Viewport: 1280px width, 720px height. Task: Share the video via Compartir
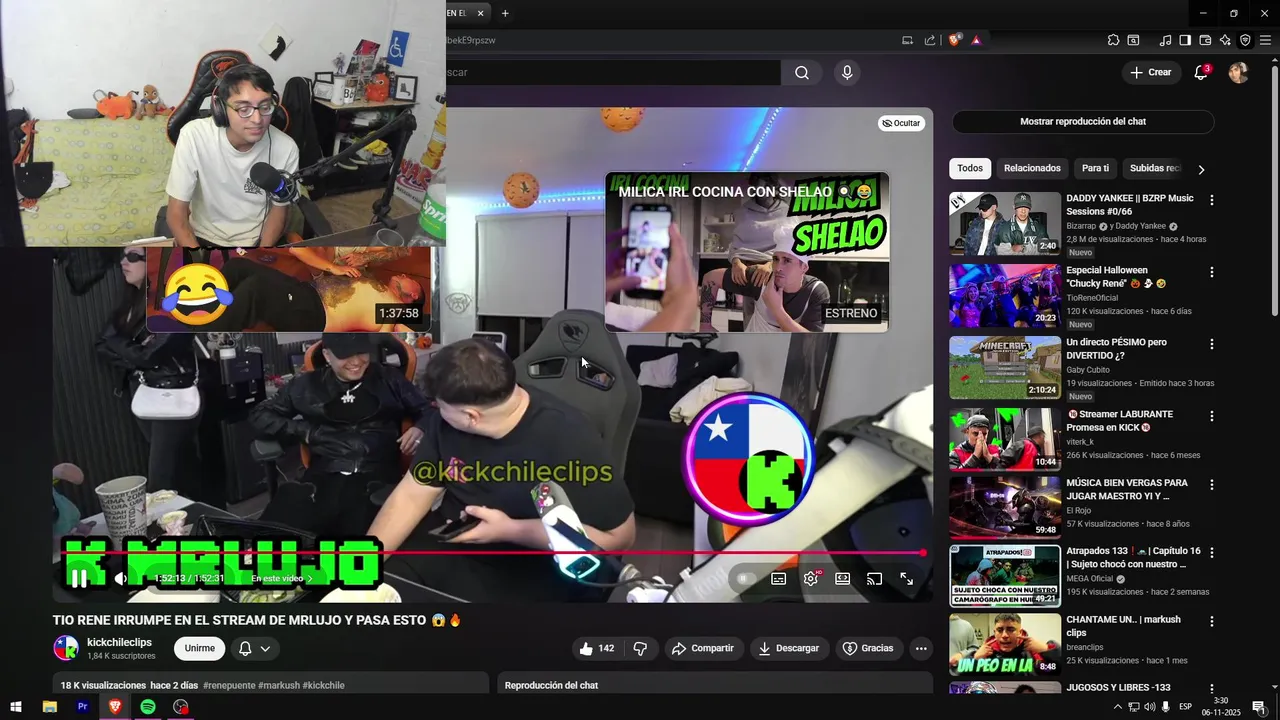(x=703, y=648)
